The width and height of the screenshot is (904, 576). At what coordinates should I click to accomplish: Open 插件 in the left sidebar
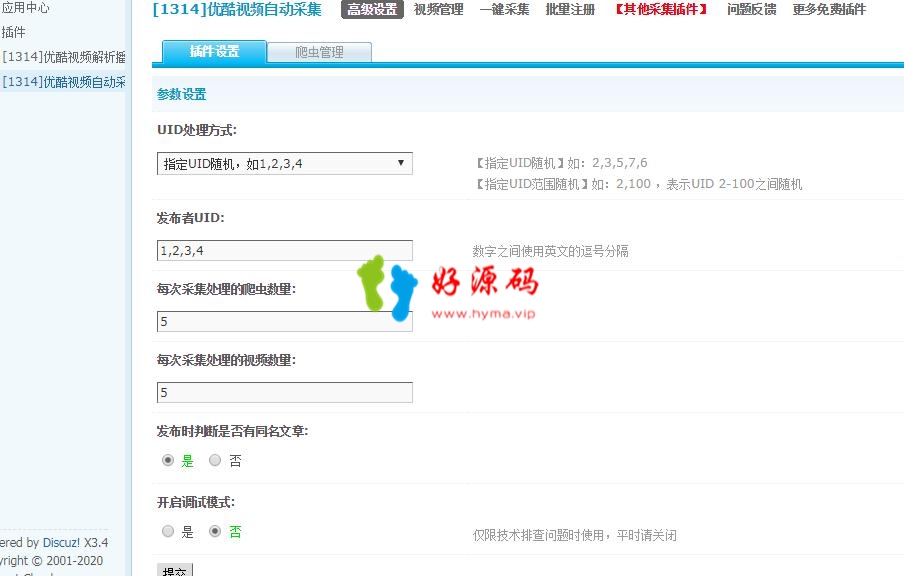click(x=13, y=32)
